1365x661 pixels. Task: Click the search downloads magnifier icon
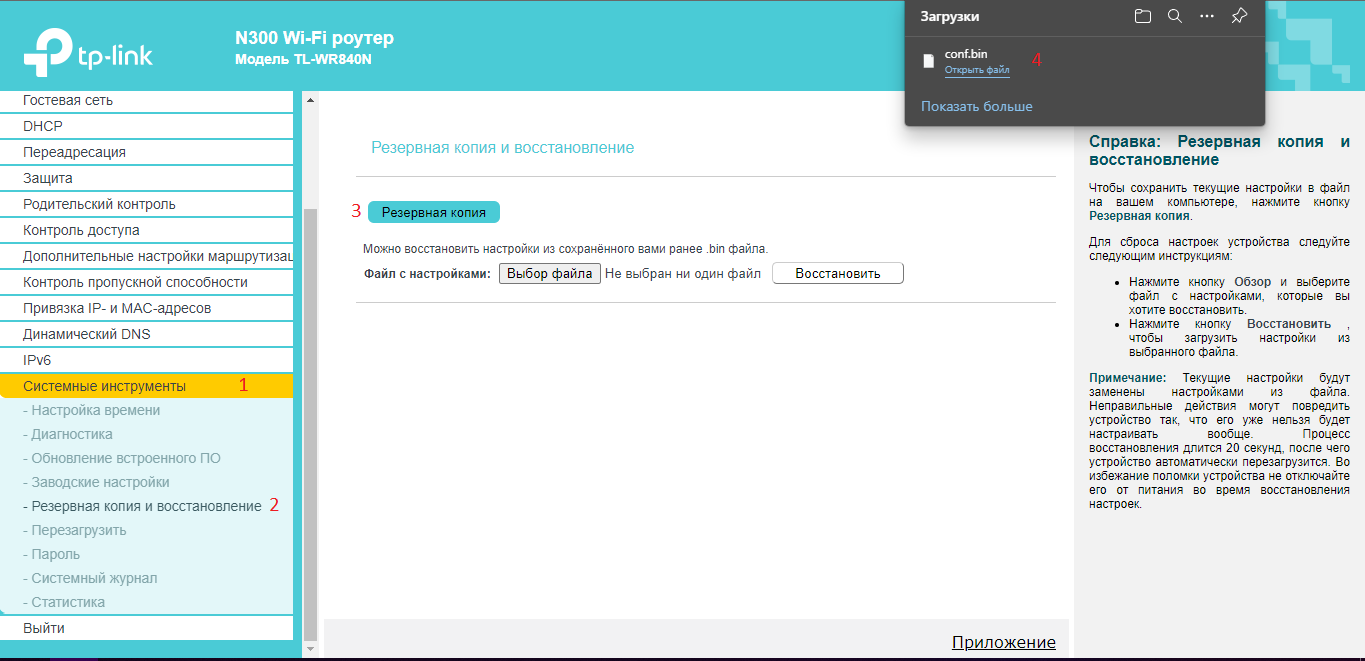[x=1175, y=16]
